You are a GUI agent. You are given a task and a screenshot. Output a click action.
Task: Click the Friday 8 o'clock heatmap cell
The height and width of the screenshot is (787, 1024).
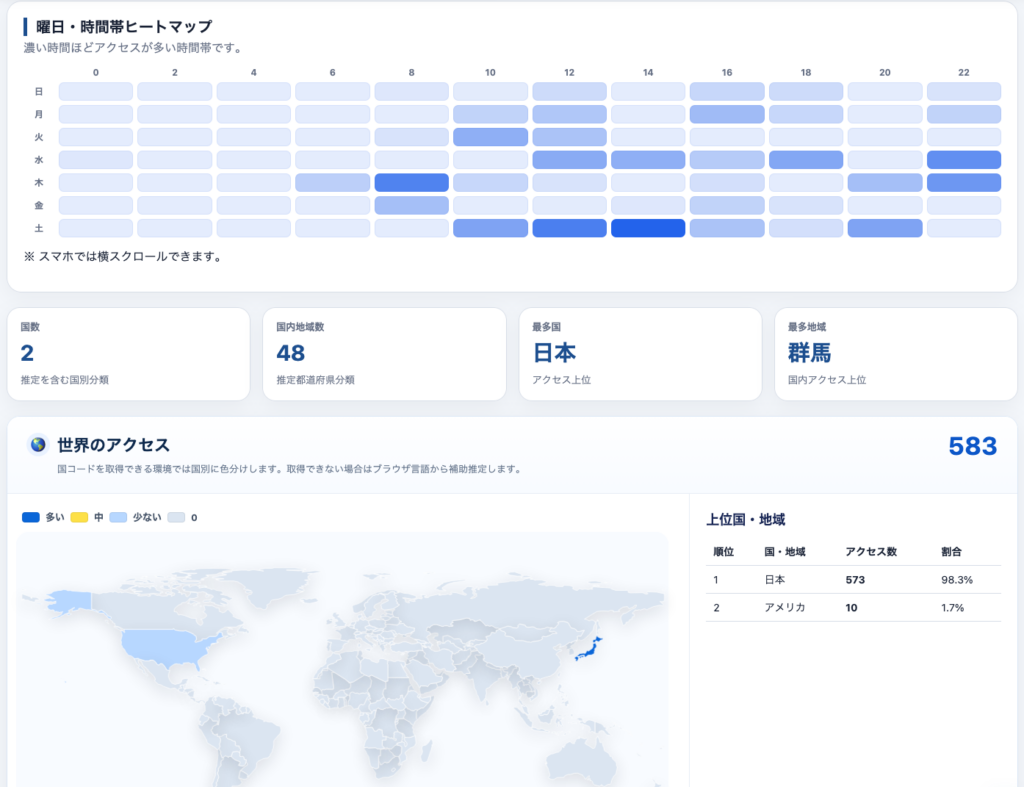click(x=411, y=205)
